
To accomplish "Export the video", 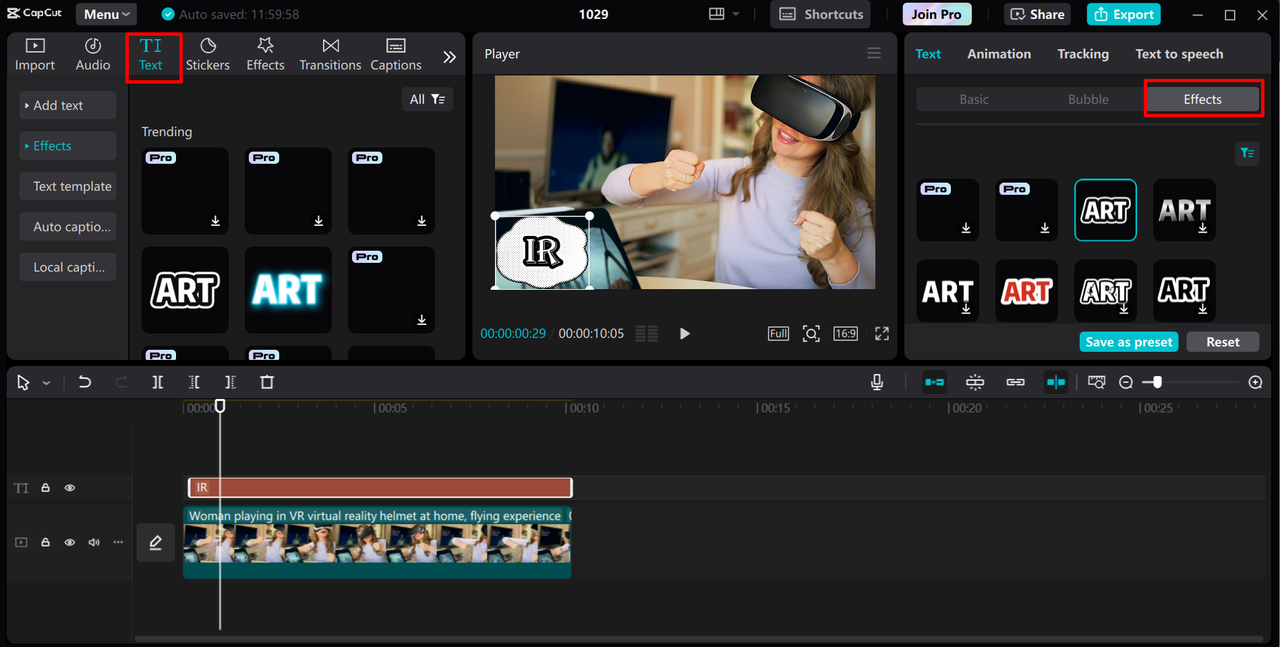I will tap(1123, 14).
